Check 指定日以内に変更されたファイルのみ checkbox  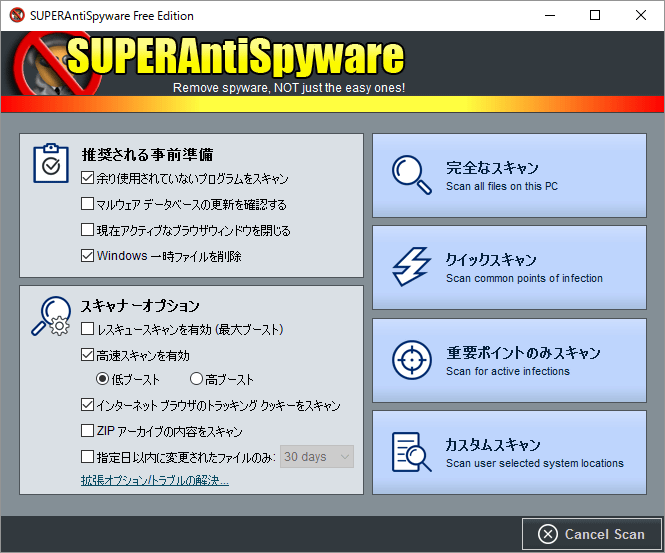tap(87, 457)
